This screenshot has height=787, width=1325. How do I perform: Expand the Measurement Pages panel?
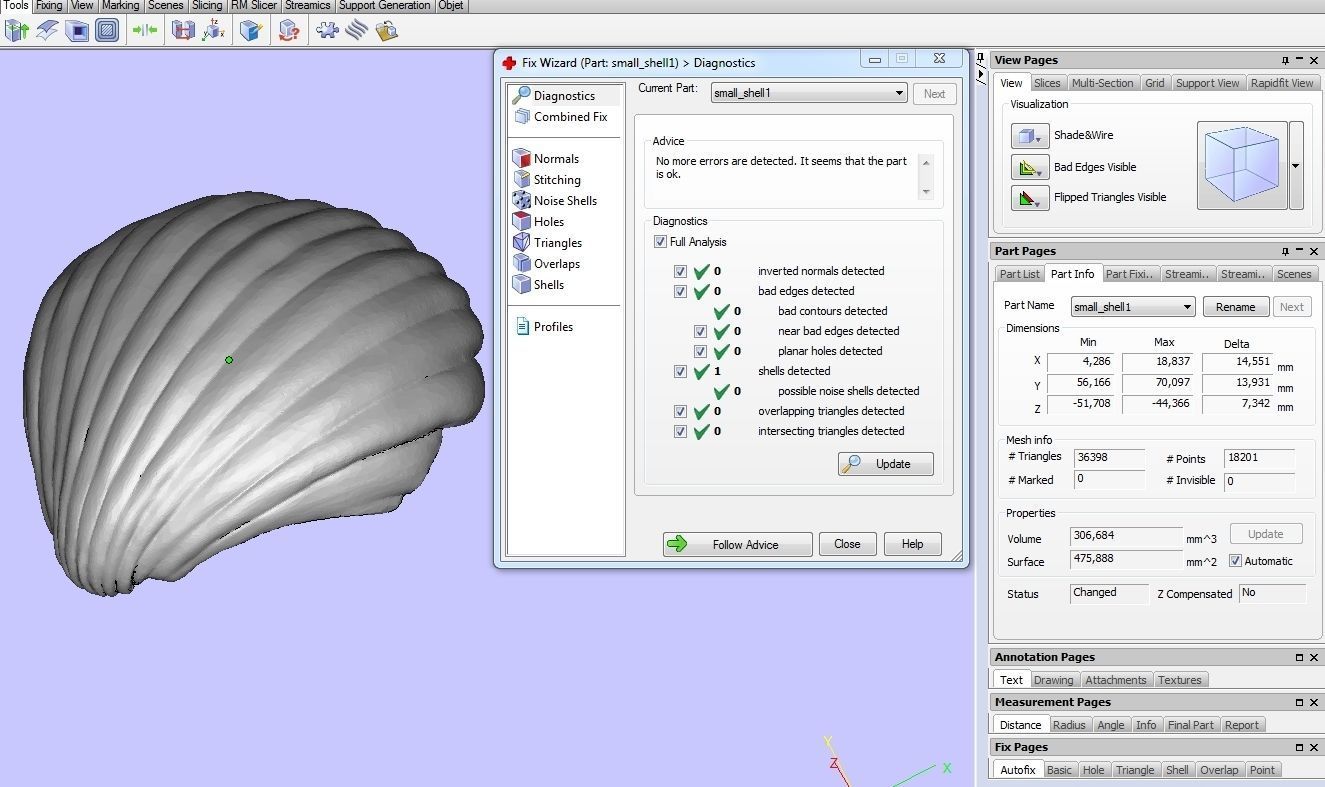click(1299, 702)
